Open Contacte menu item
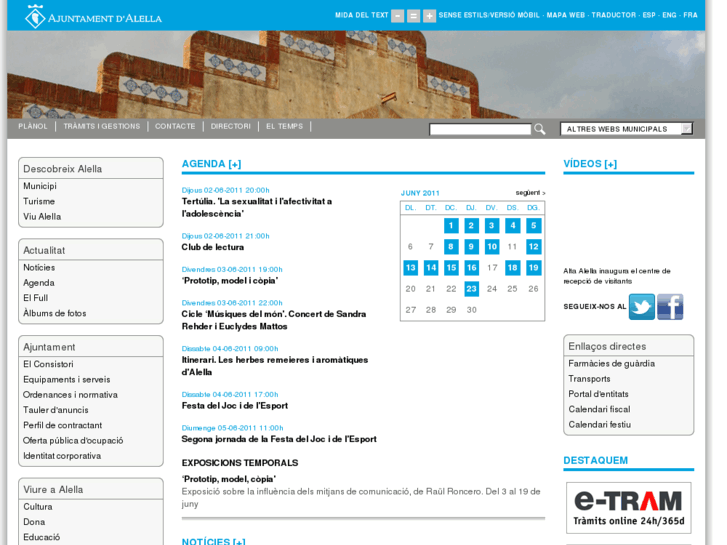Screen dimensions: 727x545 point(175,126)
